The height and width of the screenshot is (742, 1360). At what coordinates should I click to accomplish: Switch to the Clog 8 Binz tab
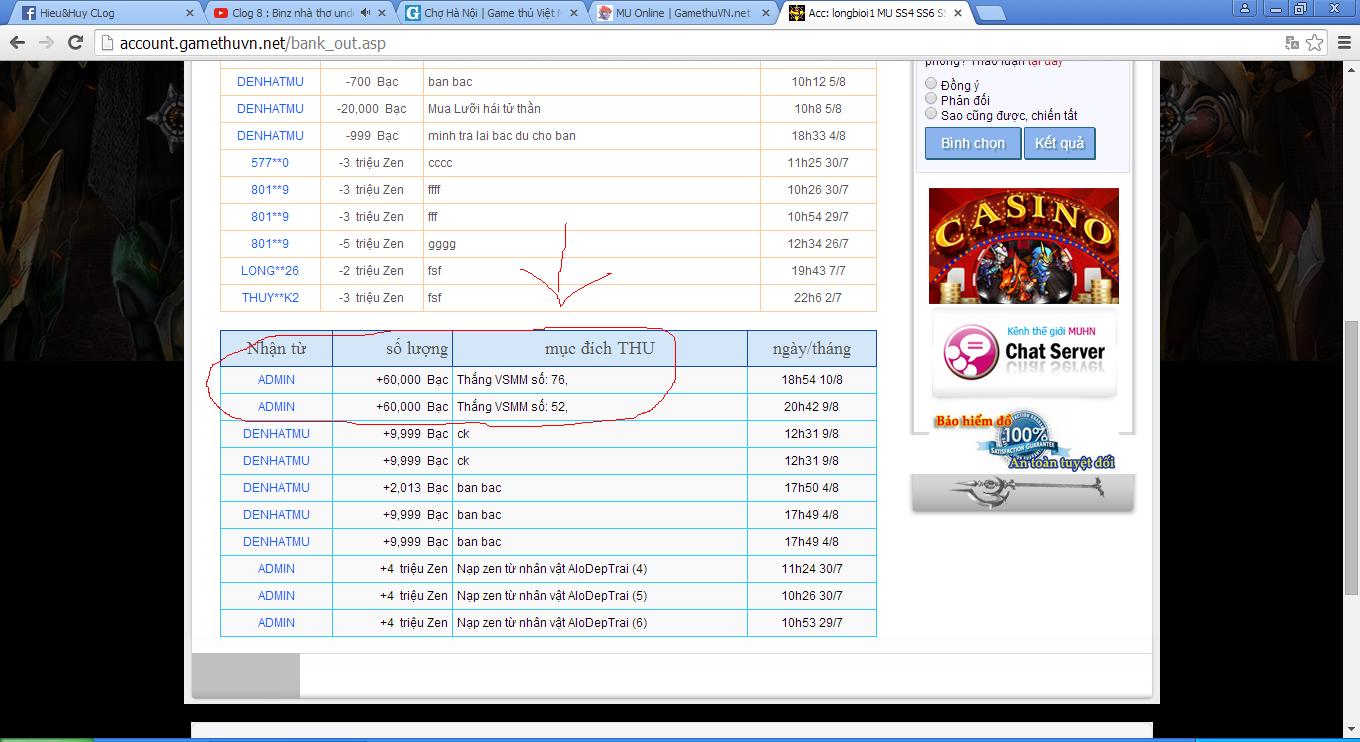[296, 13]
